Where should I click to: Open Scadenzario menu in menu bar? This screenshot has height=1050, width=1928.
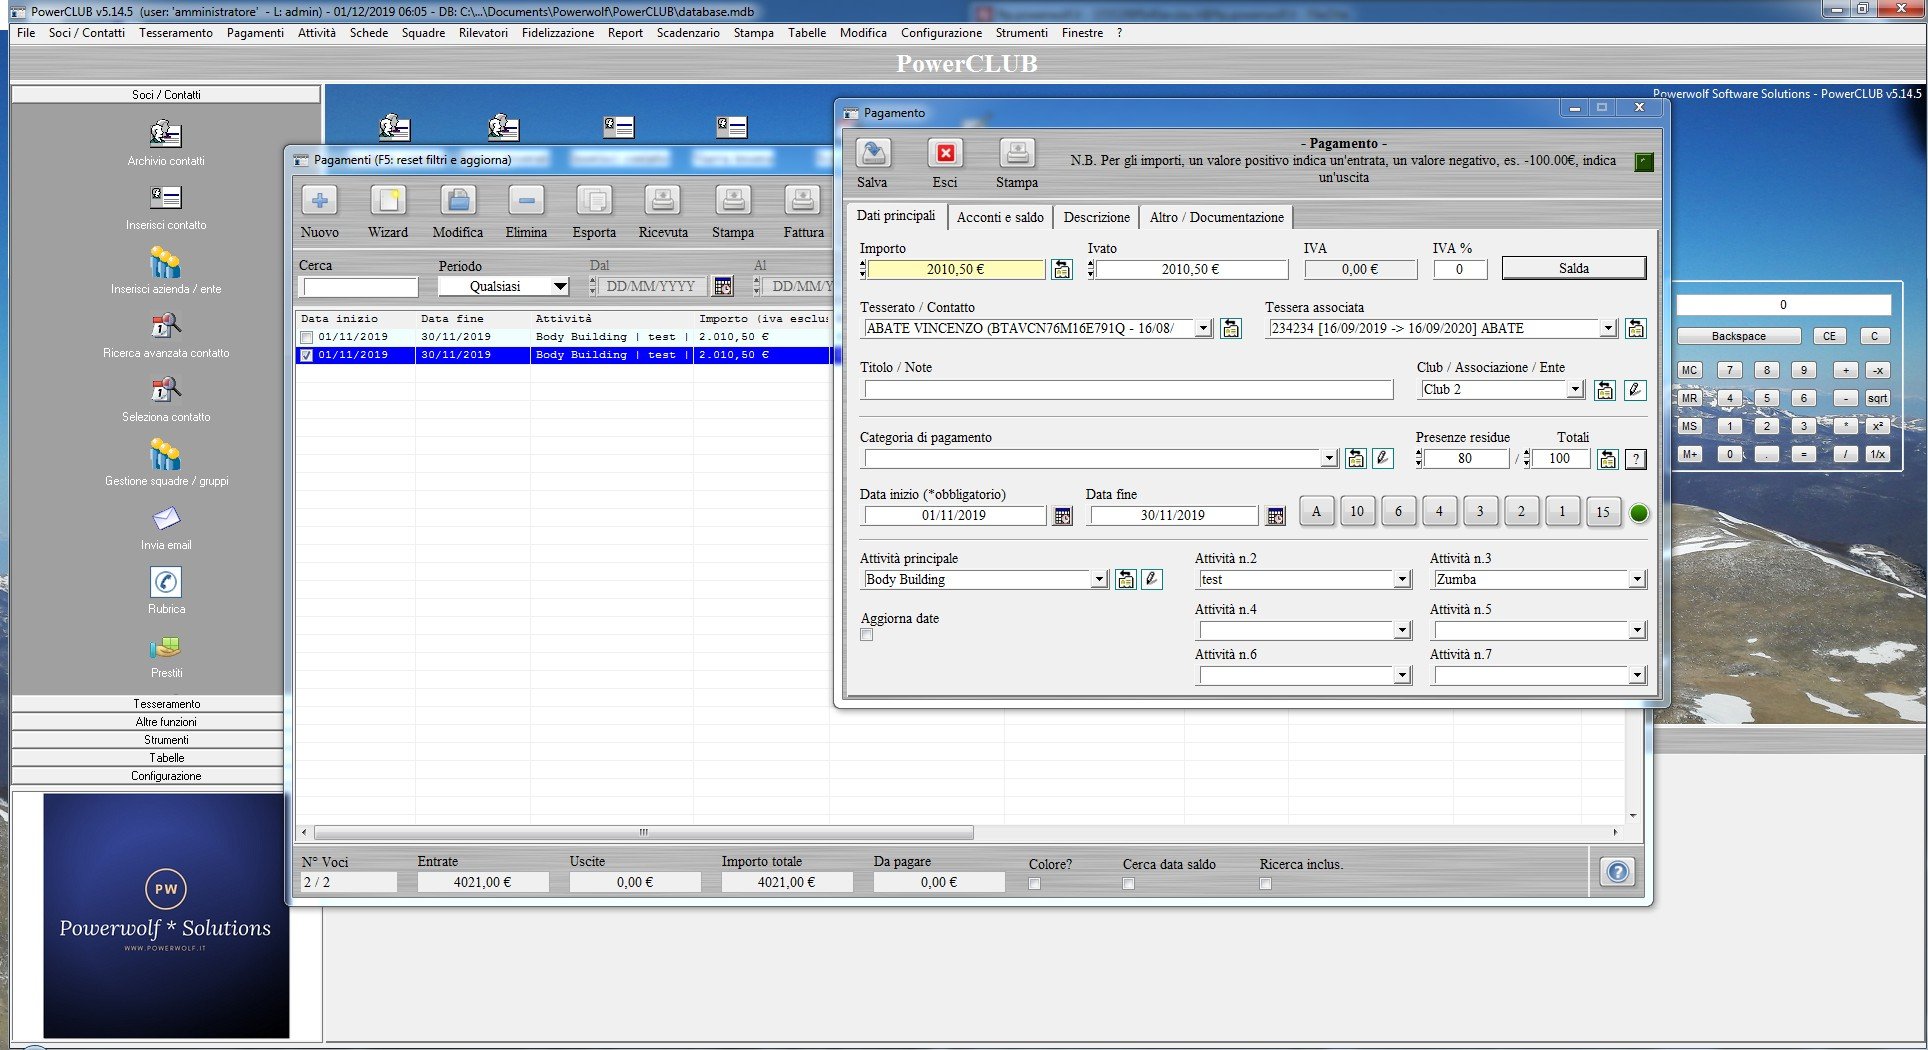688,33
